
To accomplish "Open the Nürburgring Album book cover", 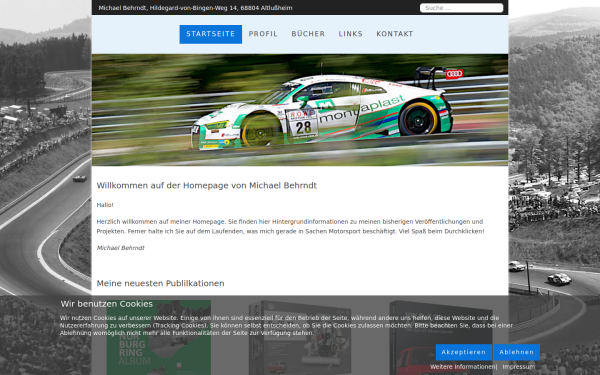I will 158,338.
